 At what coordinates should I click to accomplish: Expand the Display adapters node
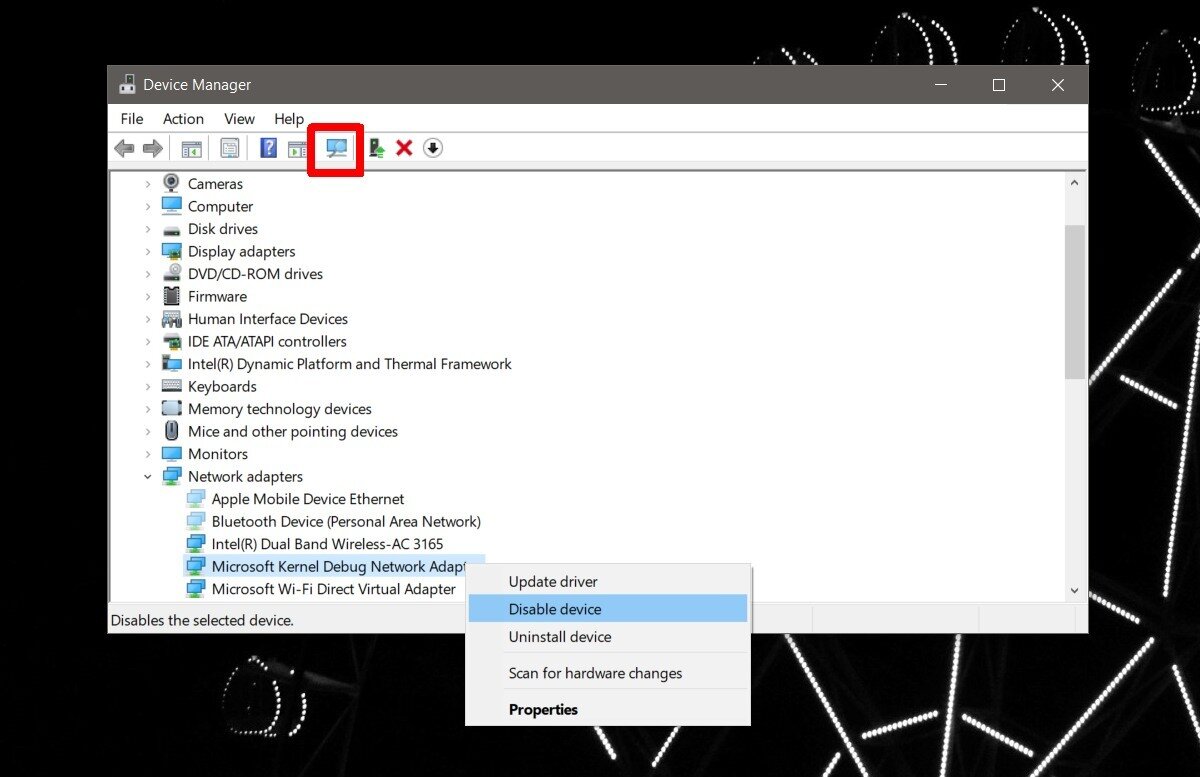(x=148, y=252)
